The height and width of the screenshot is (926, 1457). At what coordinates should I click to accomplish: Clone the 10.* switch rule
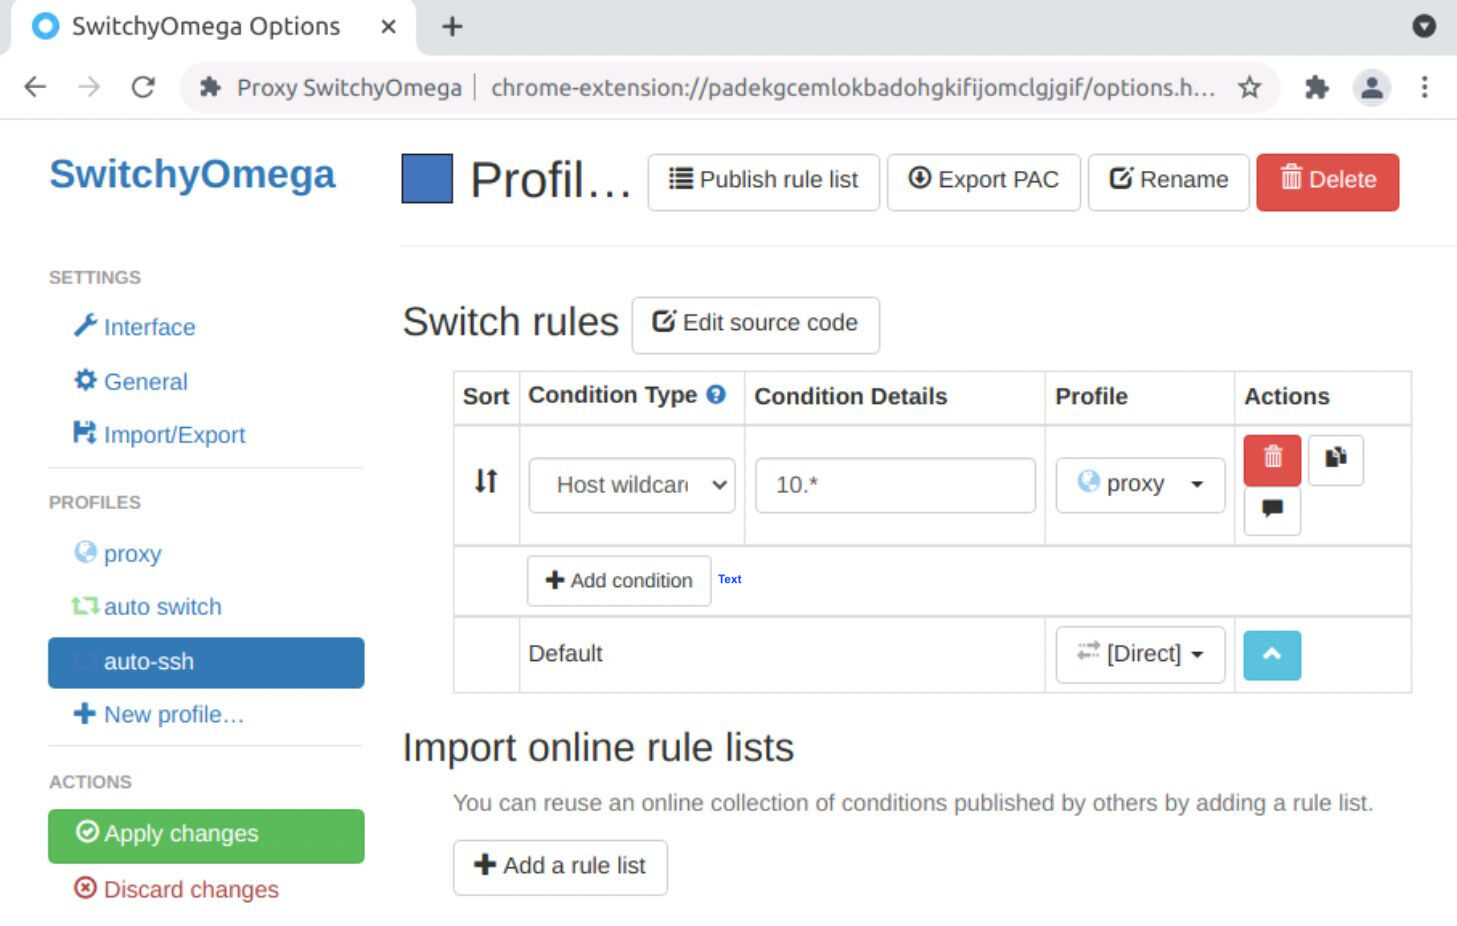pyautogui.click(x=1335, y=459)
